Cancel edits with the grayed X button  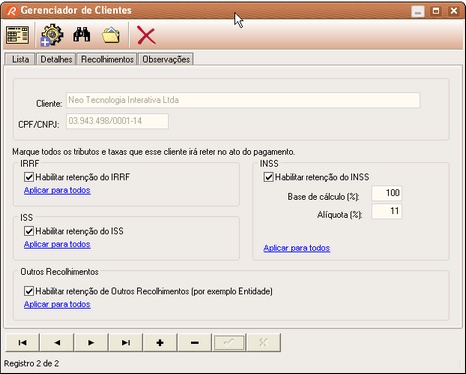coord(263,342)
